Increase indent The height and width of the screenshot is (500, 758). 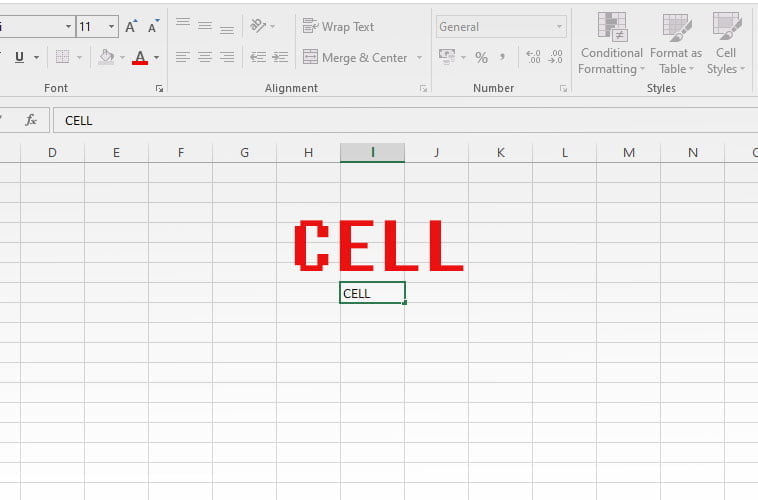[280, 57]
